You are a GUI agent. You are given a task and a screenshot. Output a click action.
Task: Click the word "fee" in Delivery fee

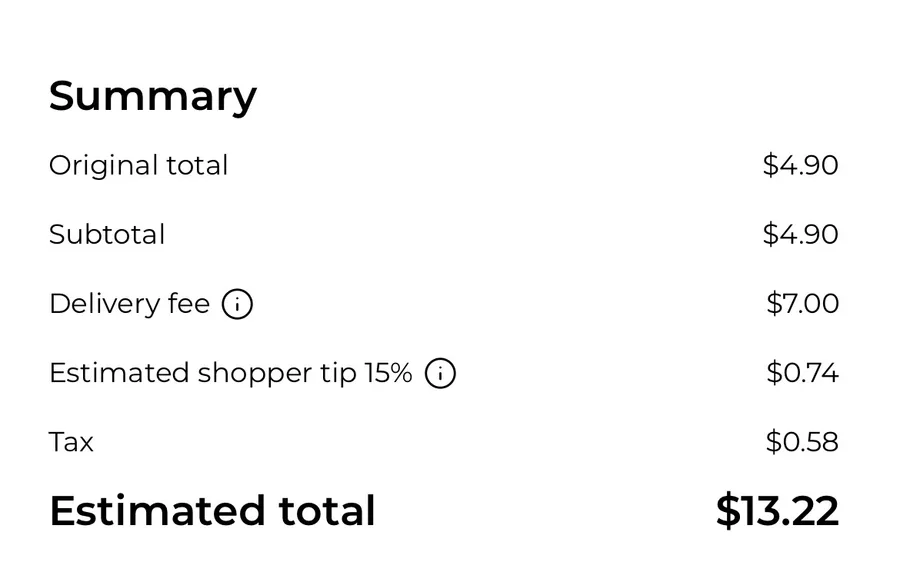(189, 304)
